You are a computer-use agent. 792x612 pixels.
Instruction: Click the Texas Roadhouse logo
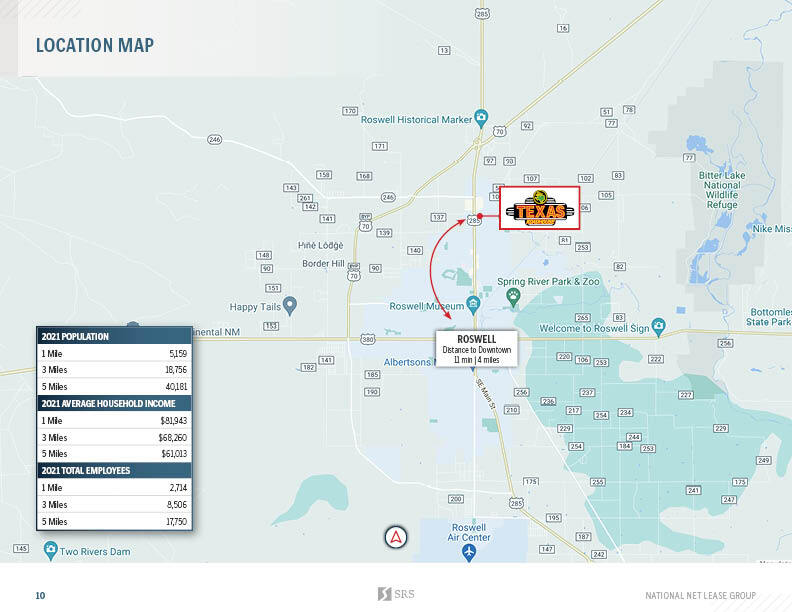(539, 208)
